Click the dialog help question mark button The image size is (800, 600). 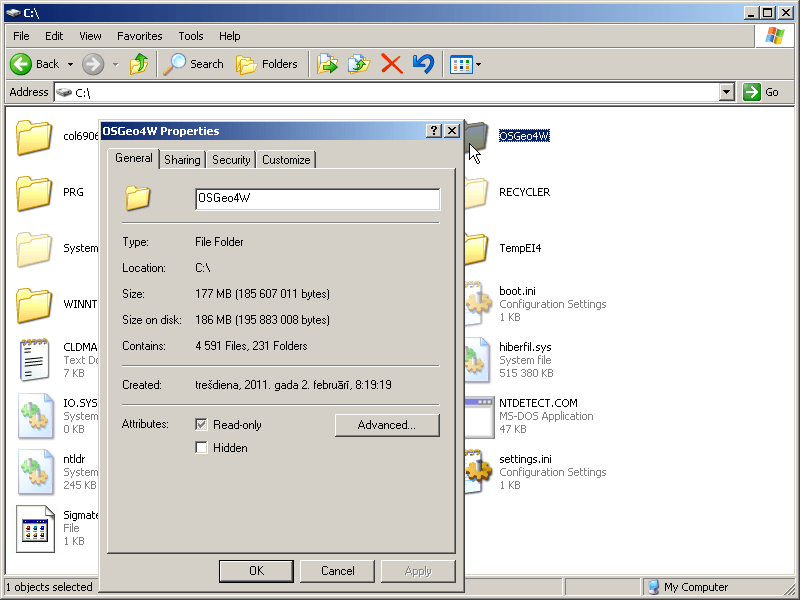[x=433, y=131]
